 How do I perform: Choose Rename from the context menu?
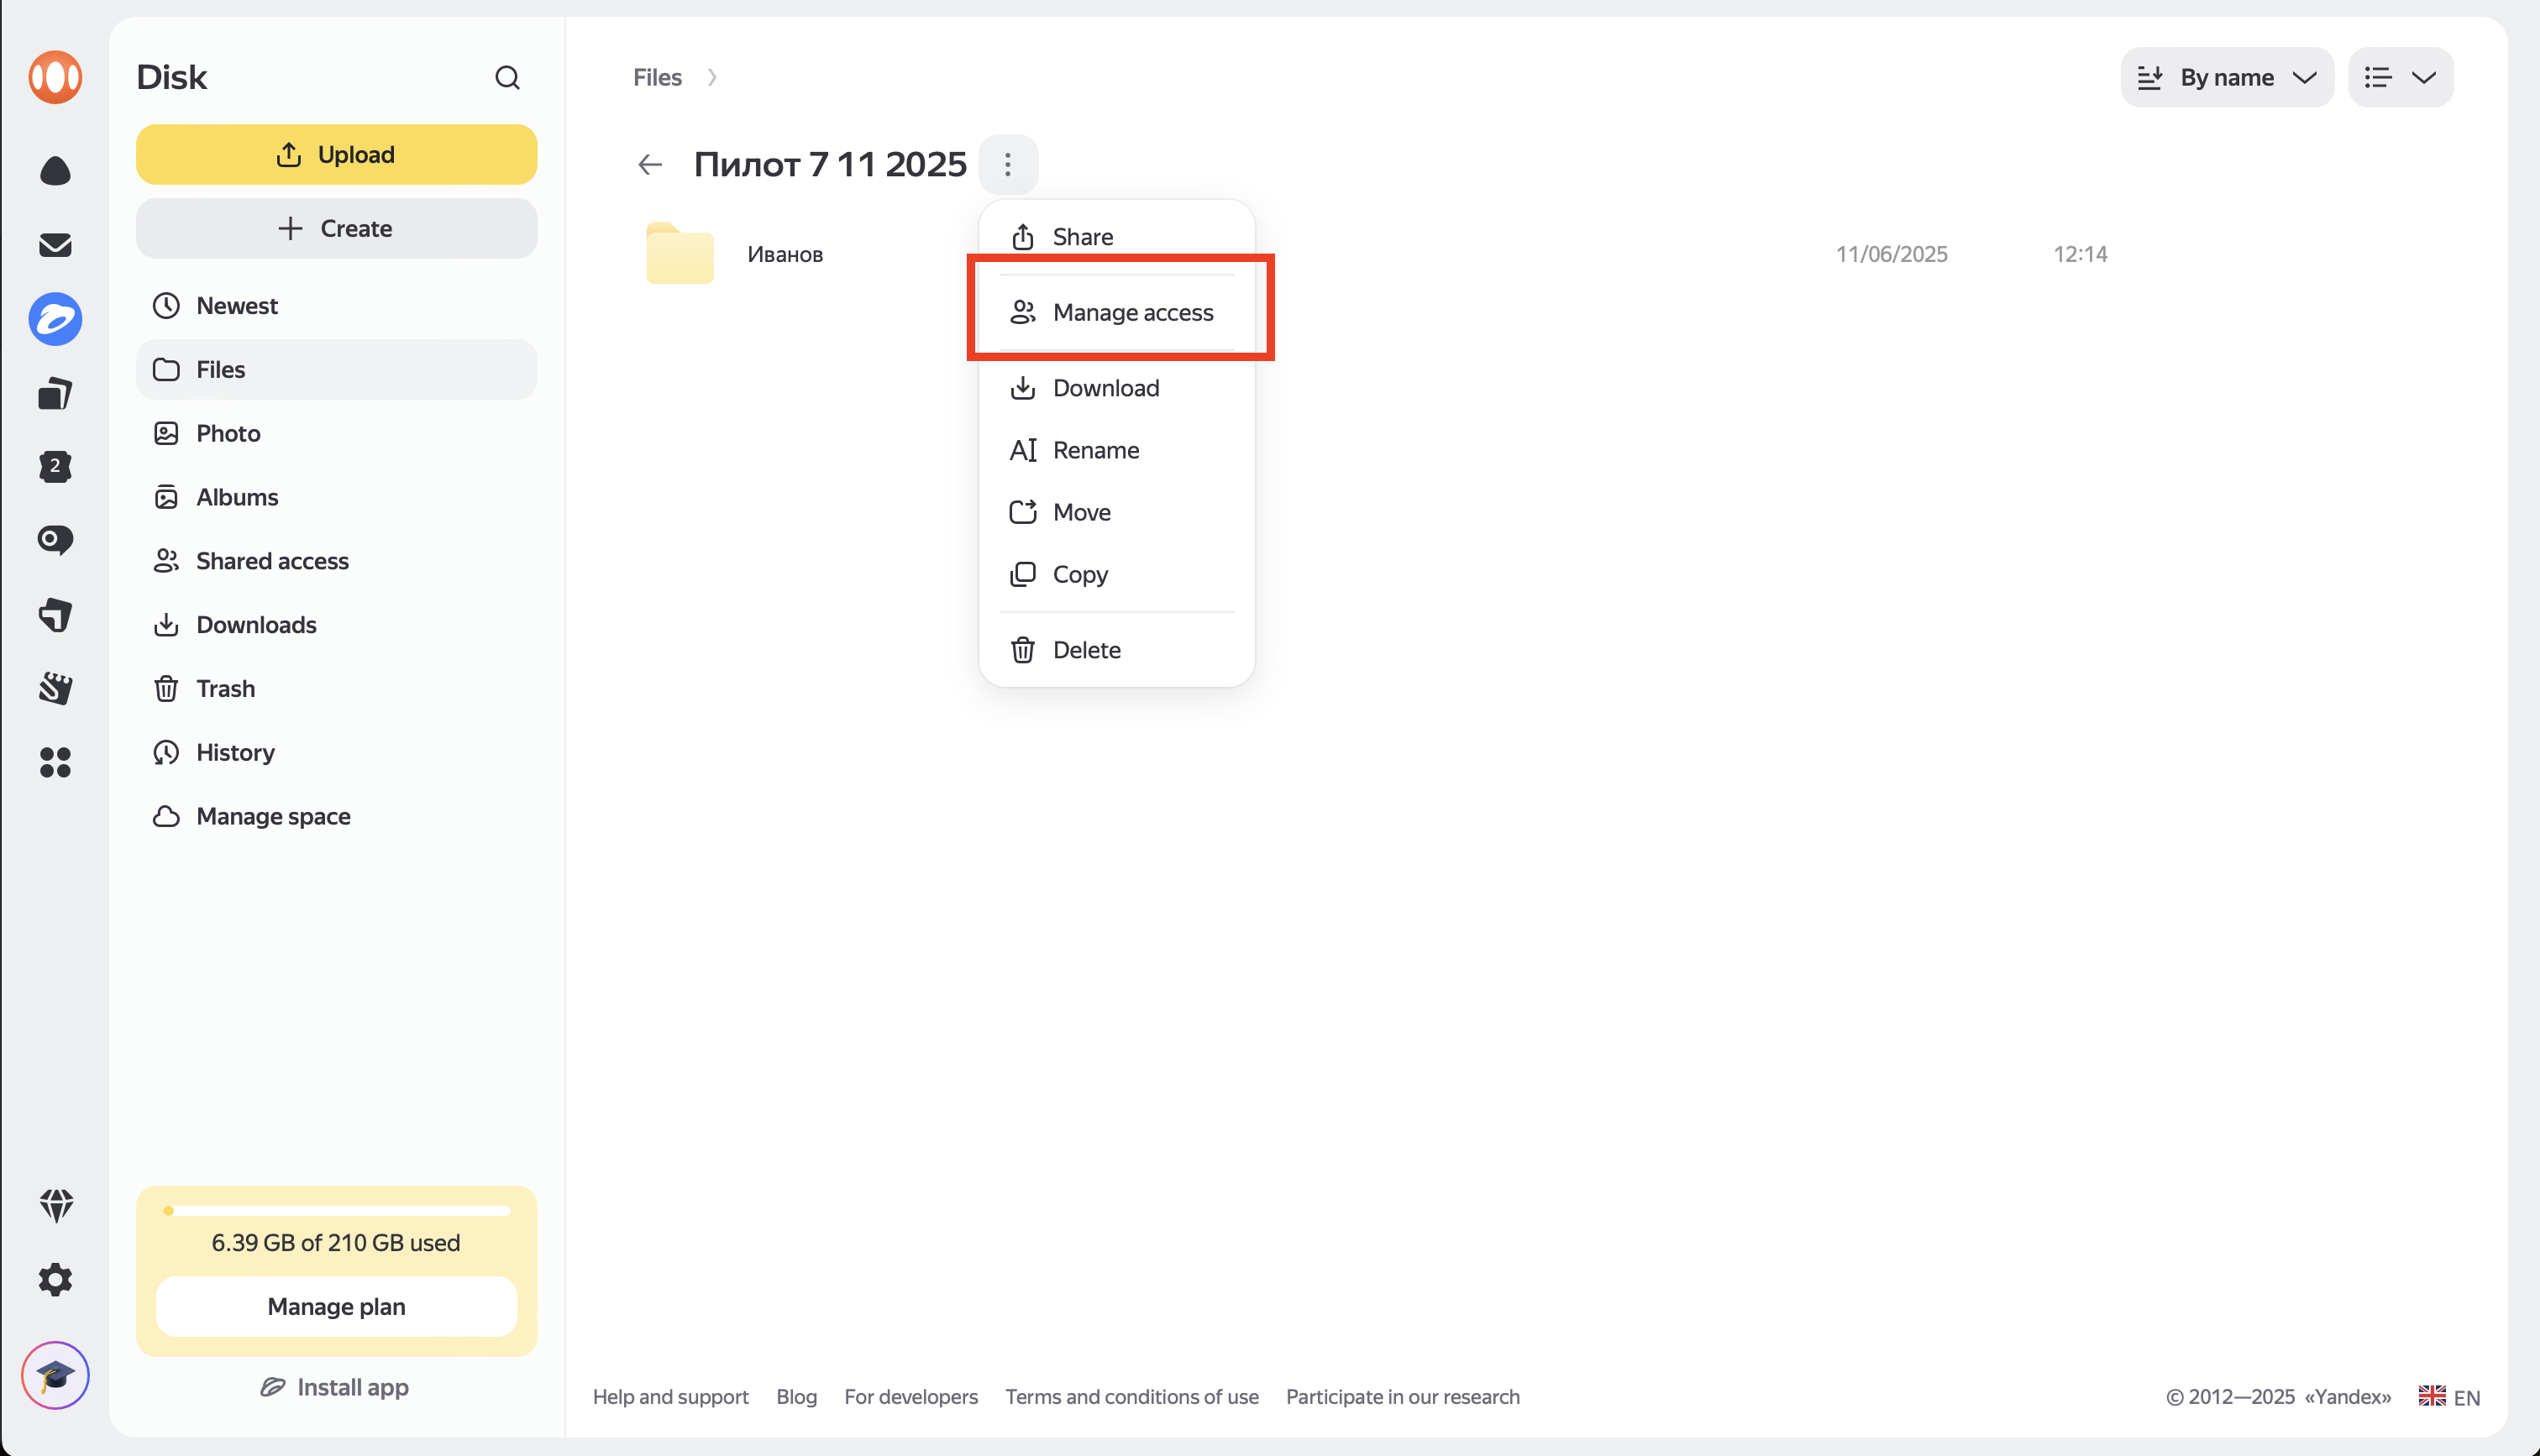[x=1095, y=450]
